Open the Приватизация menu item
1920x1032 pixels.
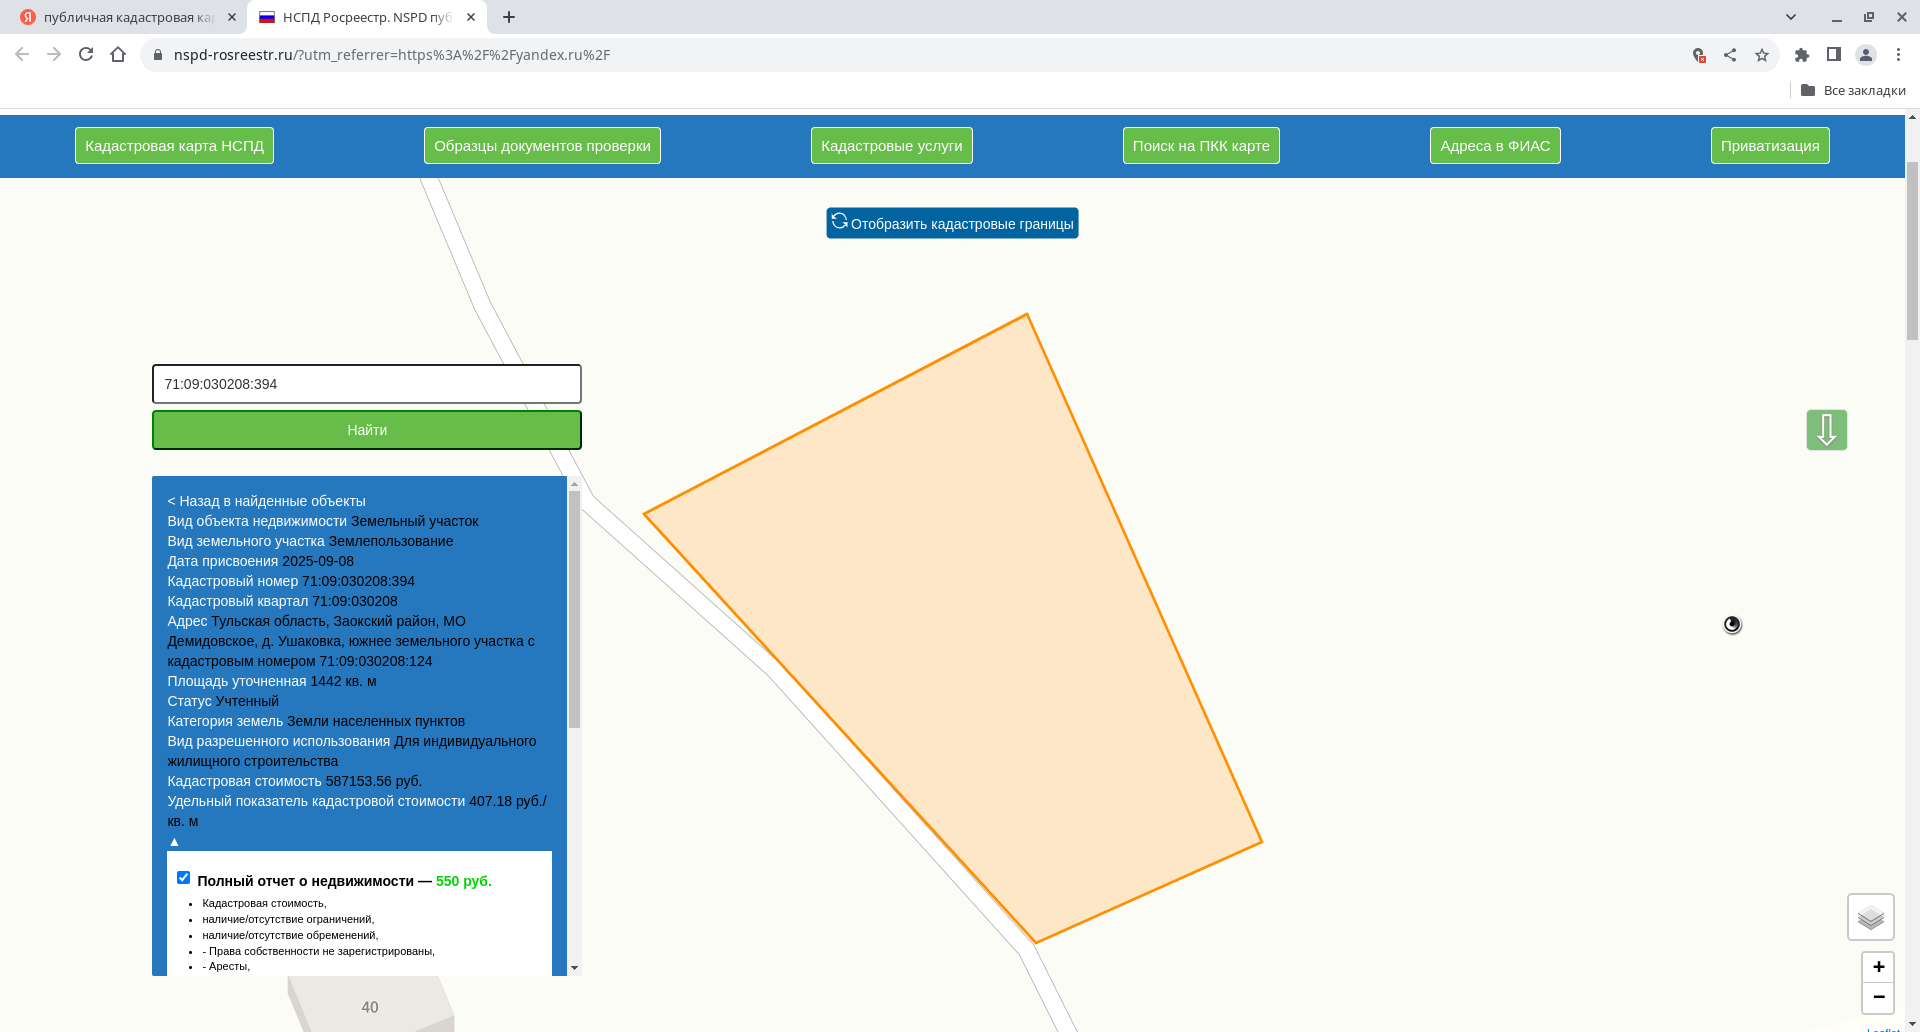tap(1769, 146)
